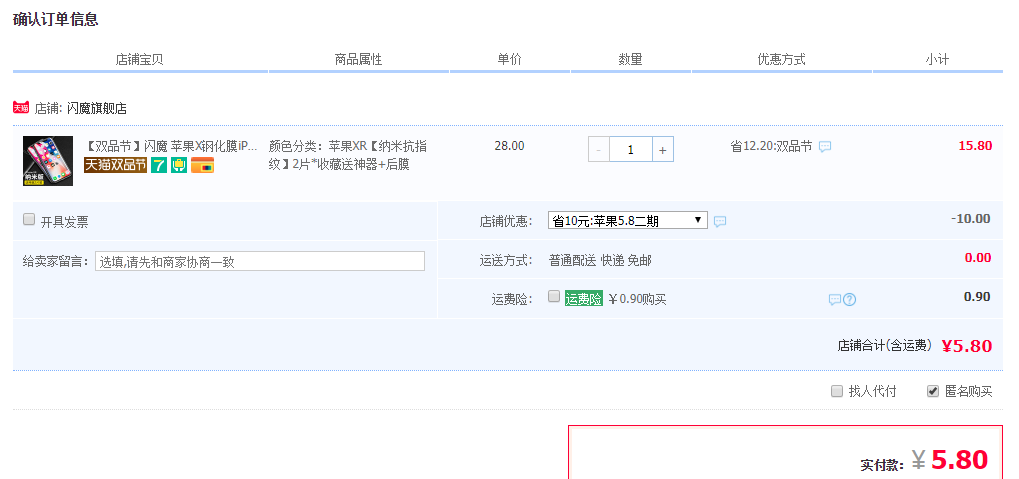Click the 运送方式 label
Image resolution: width=1019 pixels, height=479 pixels.
click(506, 261)
